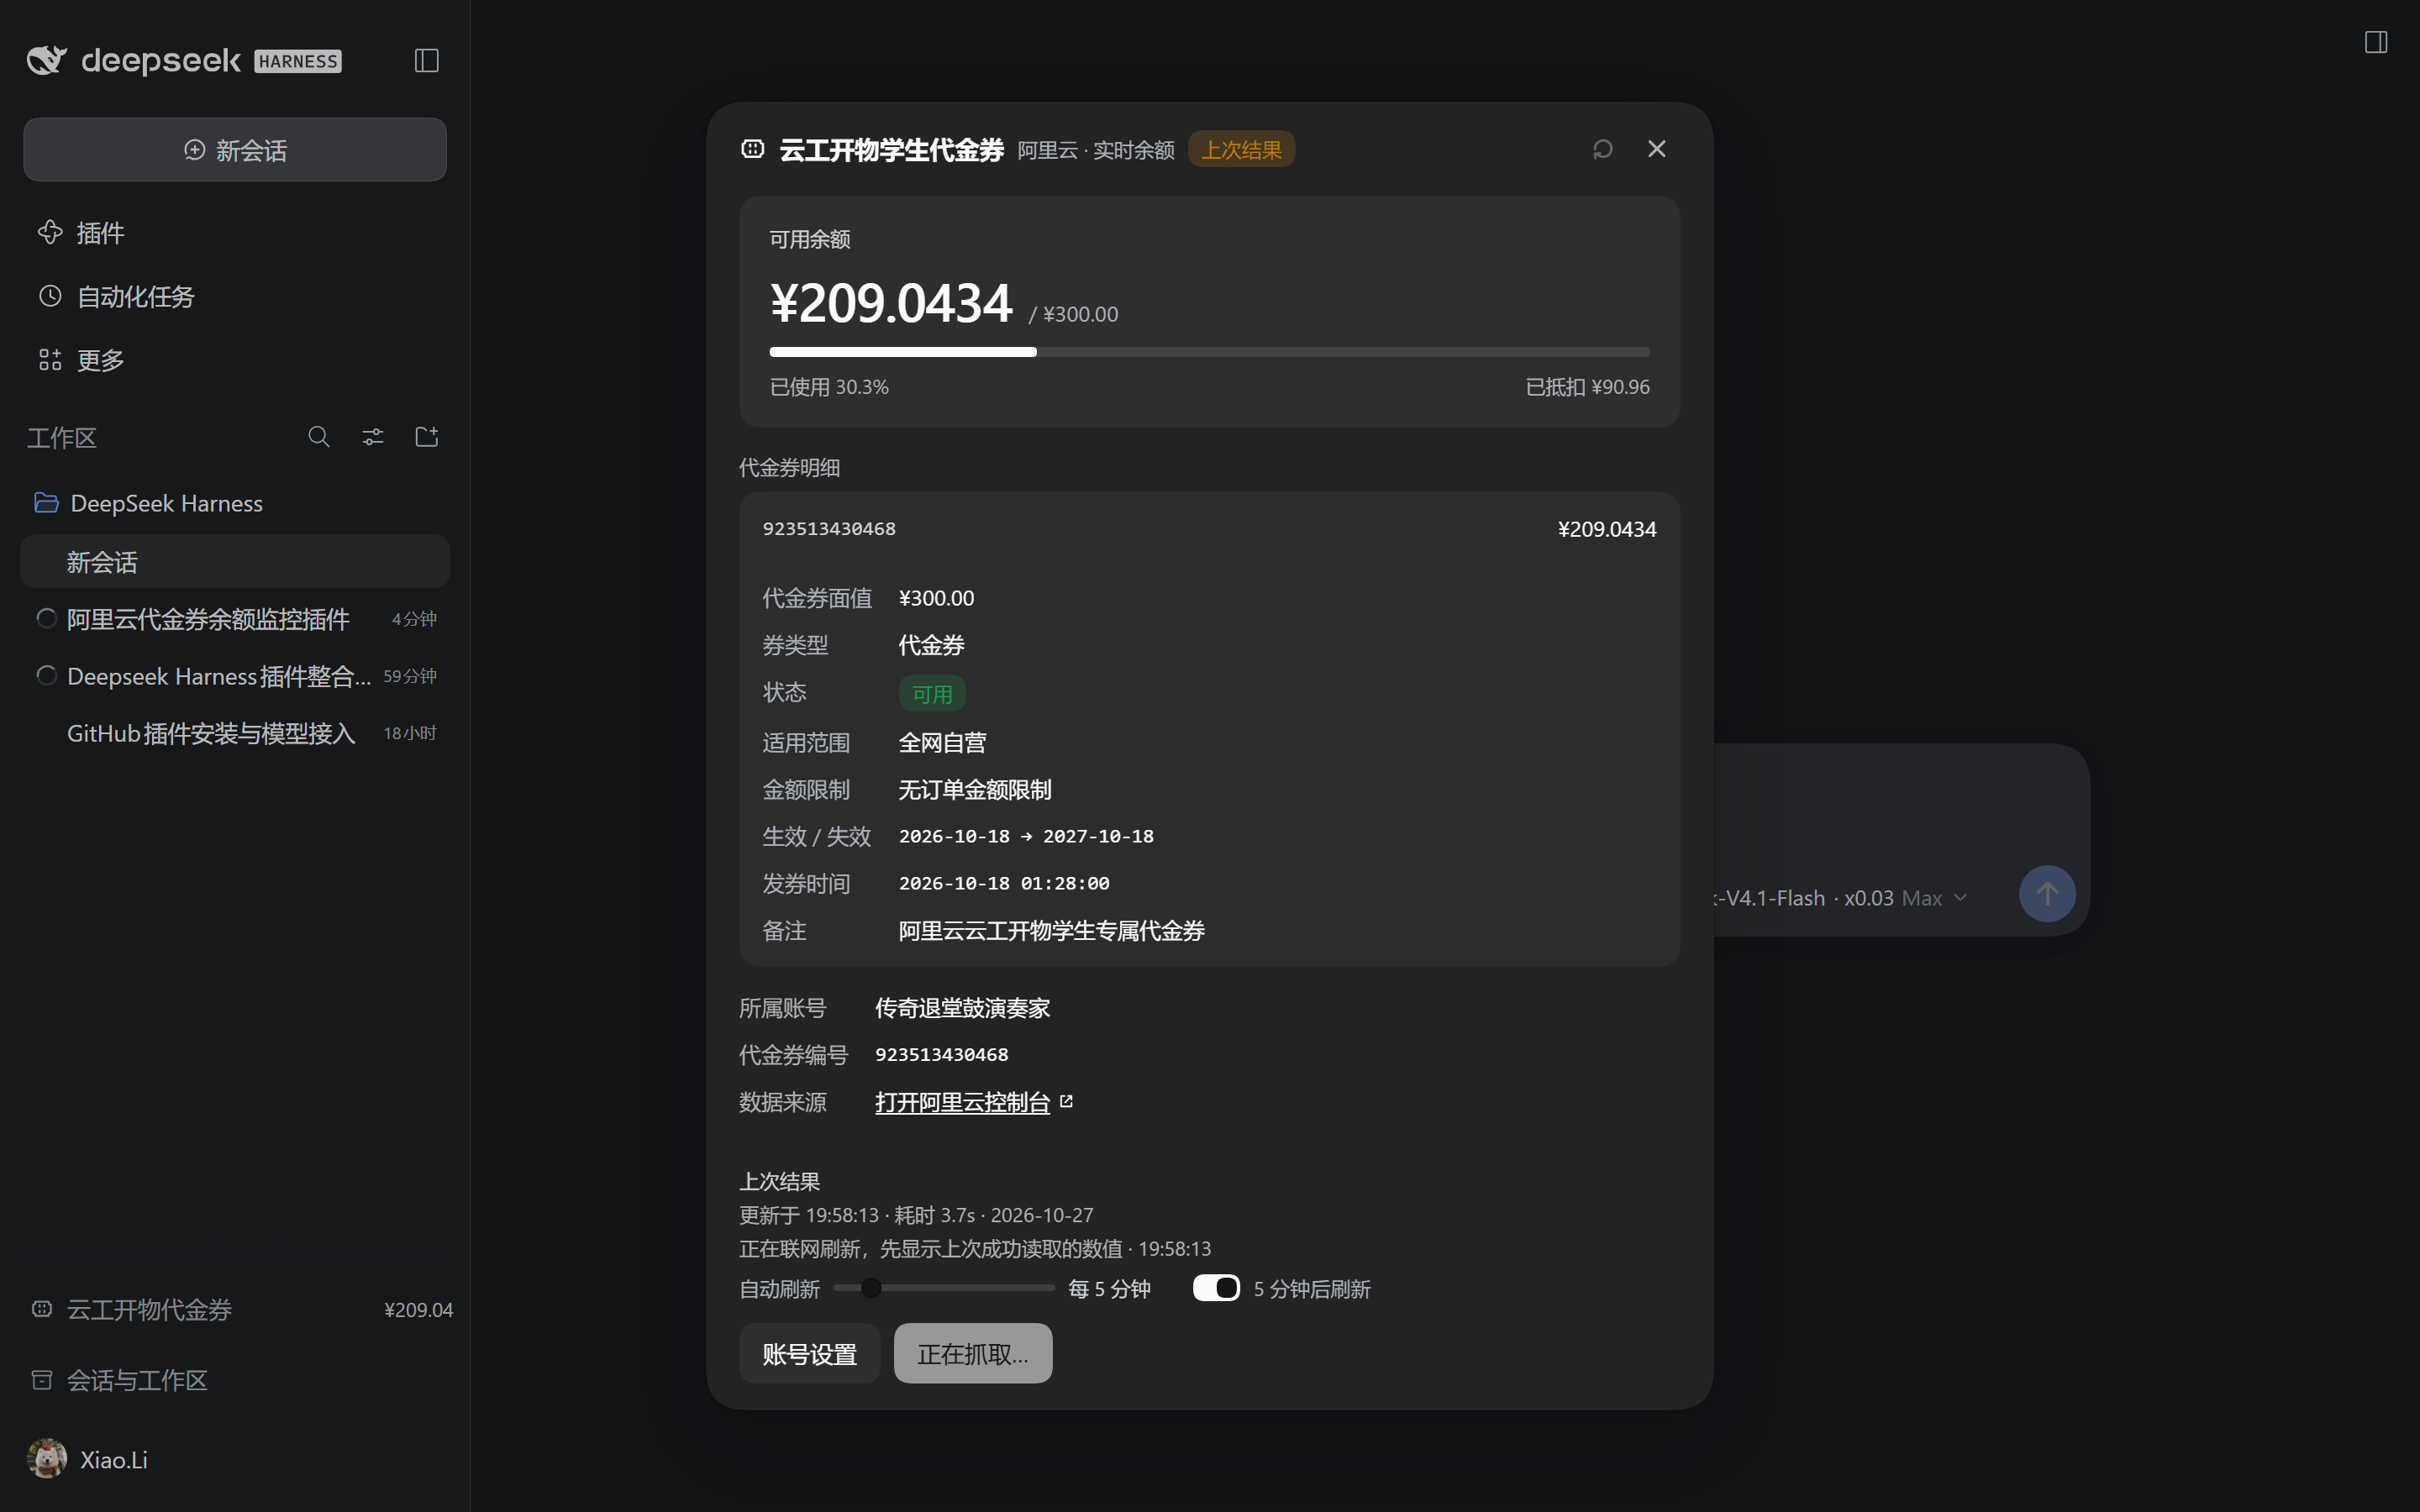Expand the model selector dropdown chevron
The image size is (2420, 1512).
(x=1960, y=897)
